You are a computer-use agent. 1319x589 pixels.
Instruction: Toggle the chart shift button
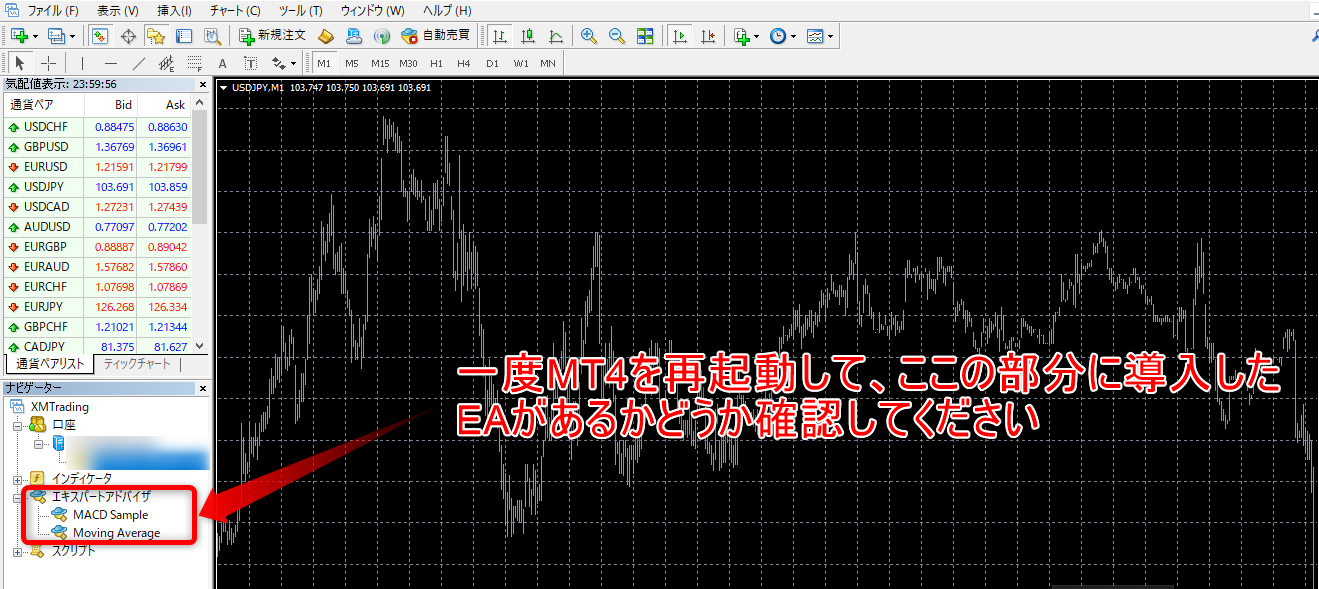pos(708,36)
